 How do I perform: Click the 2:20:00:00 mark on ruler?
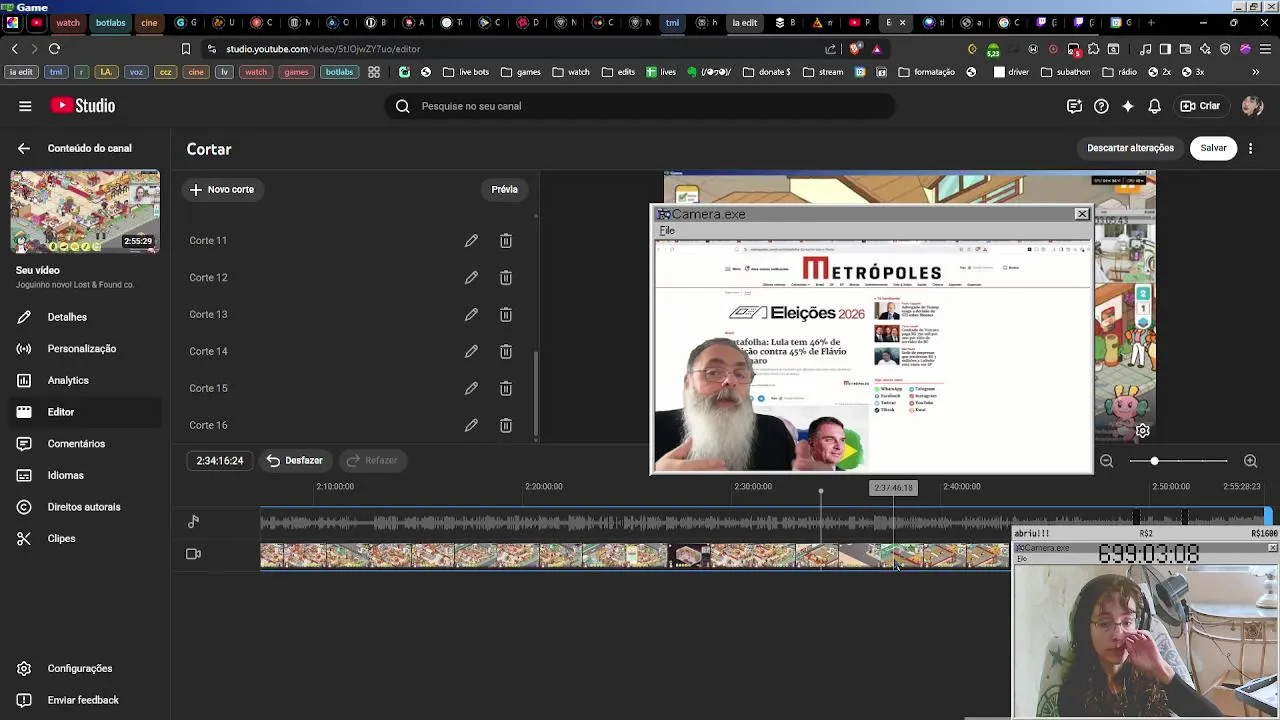click(x=544, y=487)
